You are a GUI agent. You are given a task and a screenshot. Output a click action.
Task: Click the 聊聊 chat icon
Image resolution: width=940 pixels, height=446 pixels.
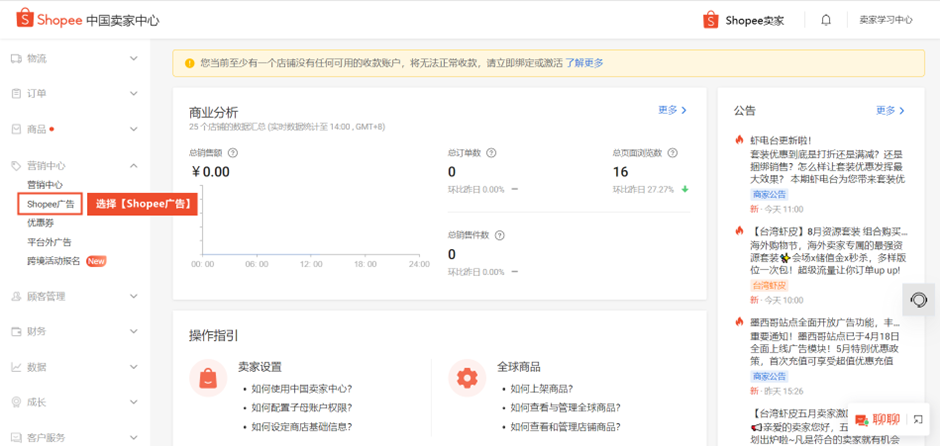(x=862, y=420)
